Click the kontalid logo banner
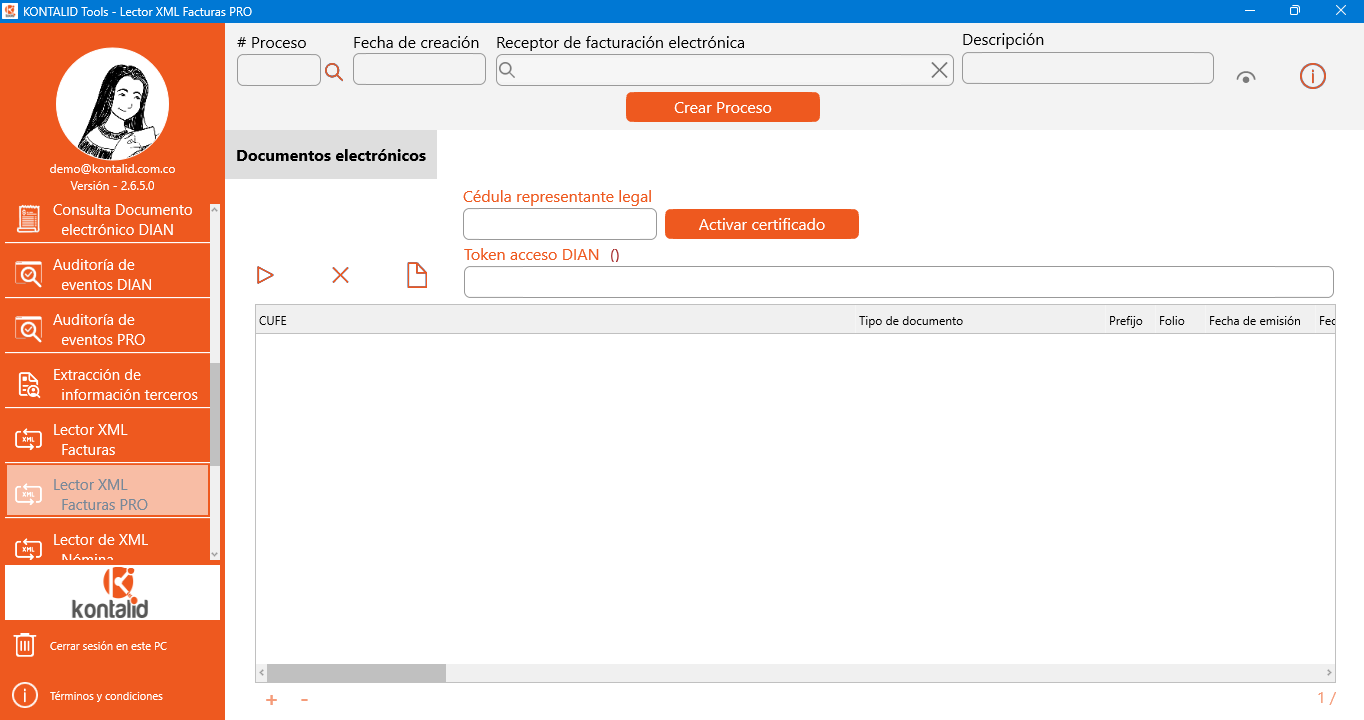 [x=112, y=592]
